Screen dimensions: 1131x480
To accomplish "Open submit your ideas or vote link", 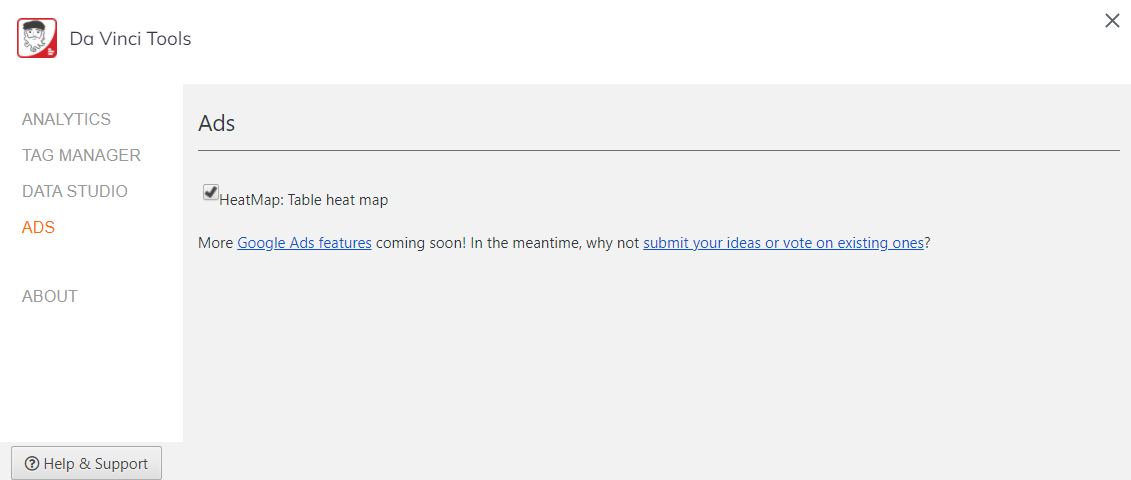I will (x=783, y=243).
